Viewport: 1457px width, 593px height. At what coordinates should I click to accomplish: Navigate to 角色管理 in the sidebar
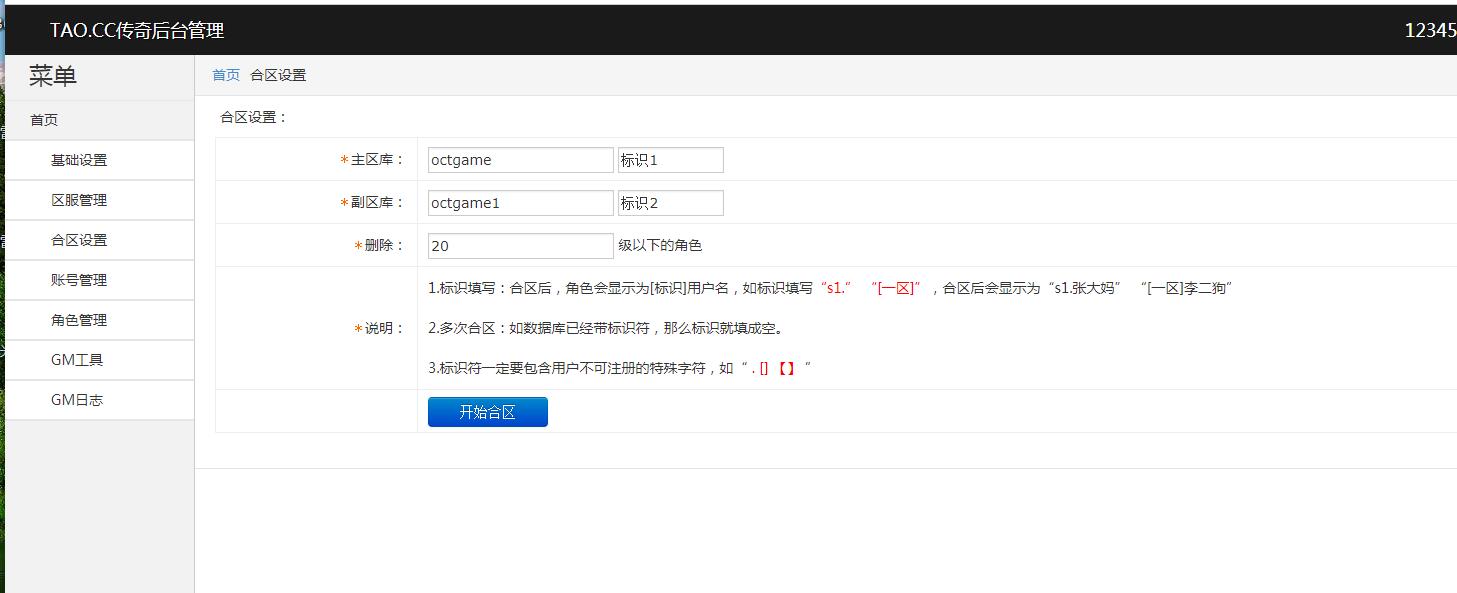(x=79, y=320)
